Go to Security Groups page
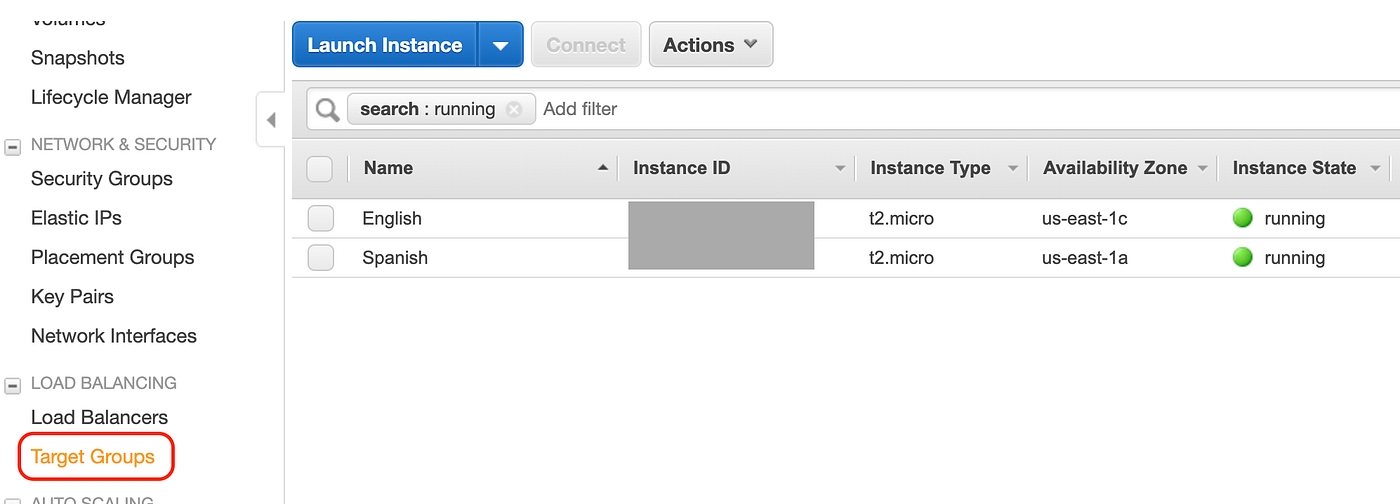 pyautogui.click(x=102, y=179)
